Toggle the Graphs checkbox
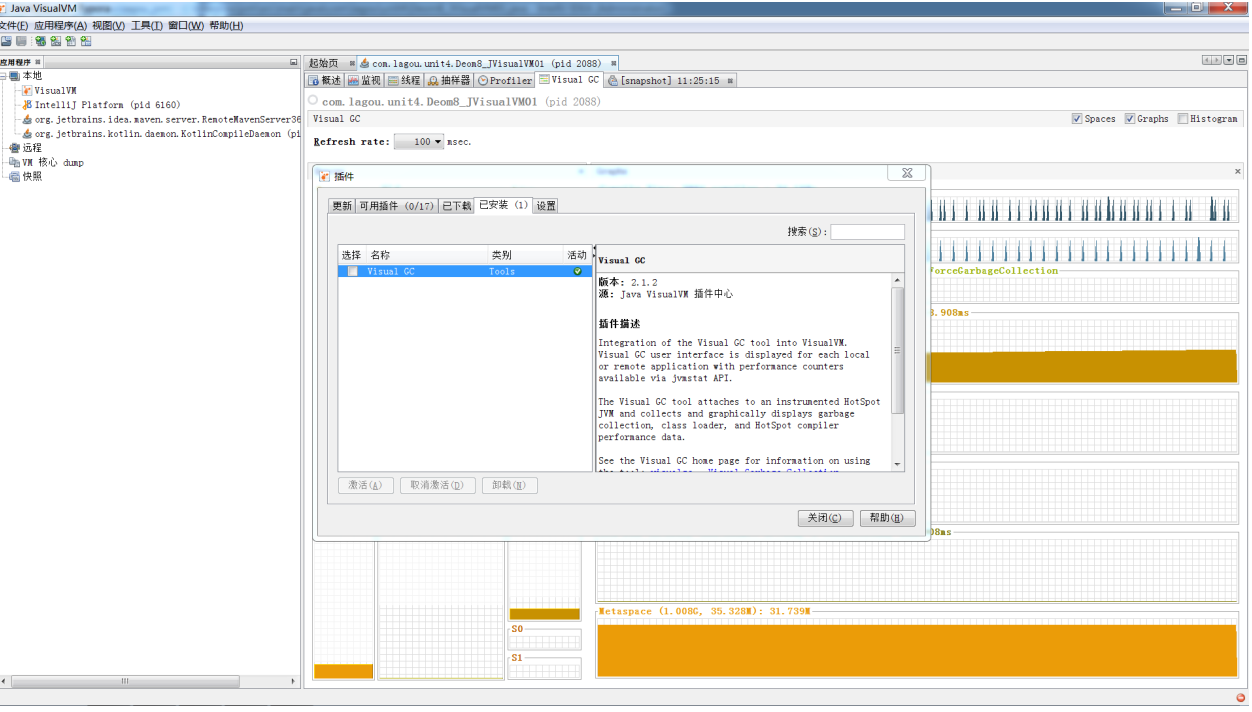This screenshot has height=712, width=1252. [x=1130, y=119]
